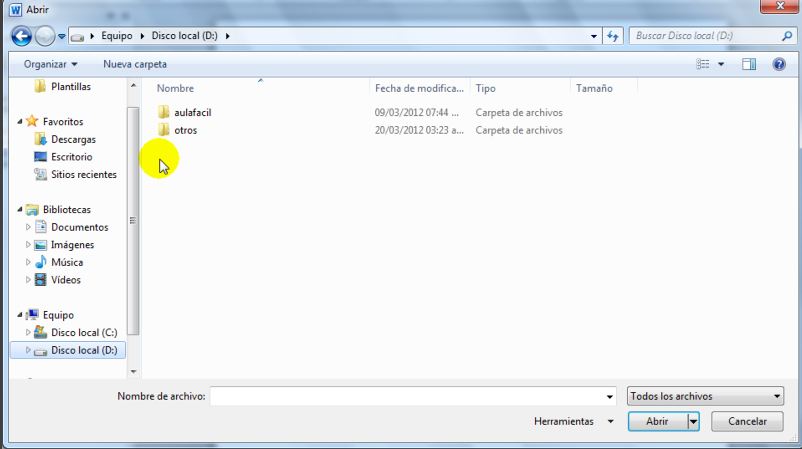Viewport: 802px width, 449px height.
Task: Sort files by Fecha de modificación column
Action: click(x=419, y=88)
